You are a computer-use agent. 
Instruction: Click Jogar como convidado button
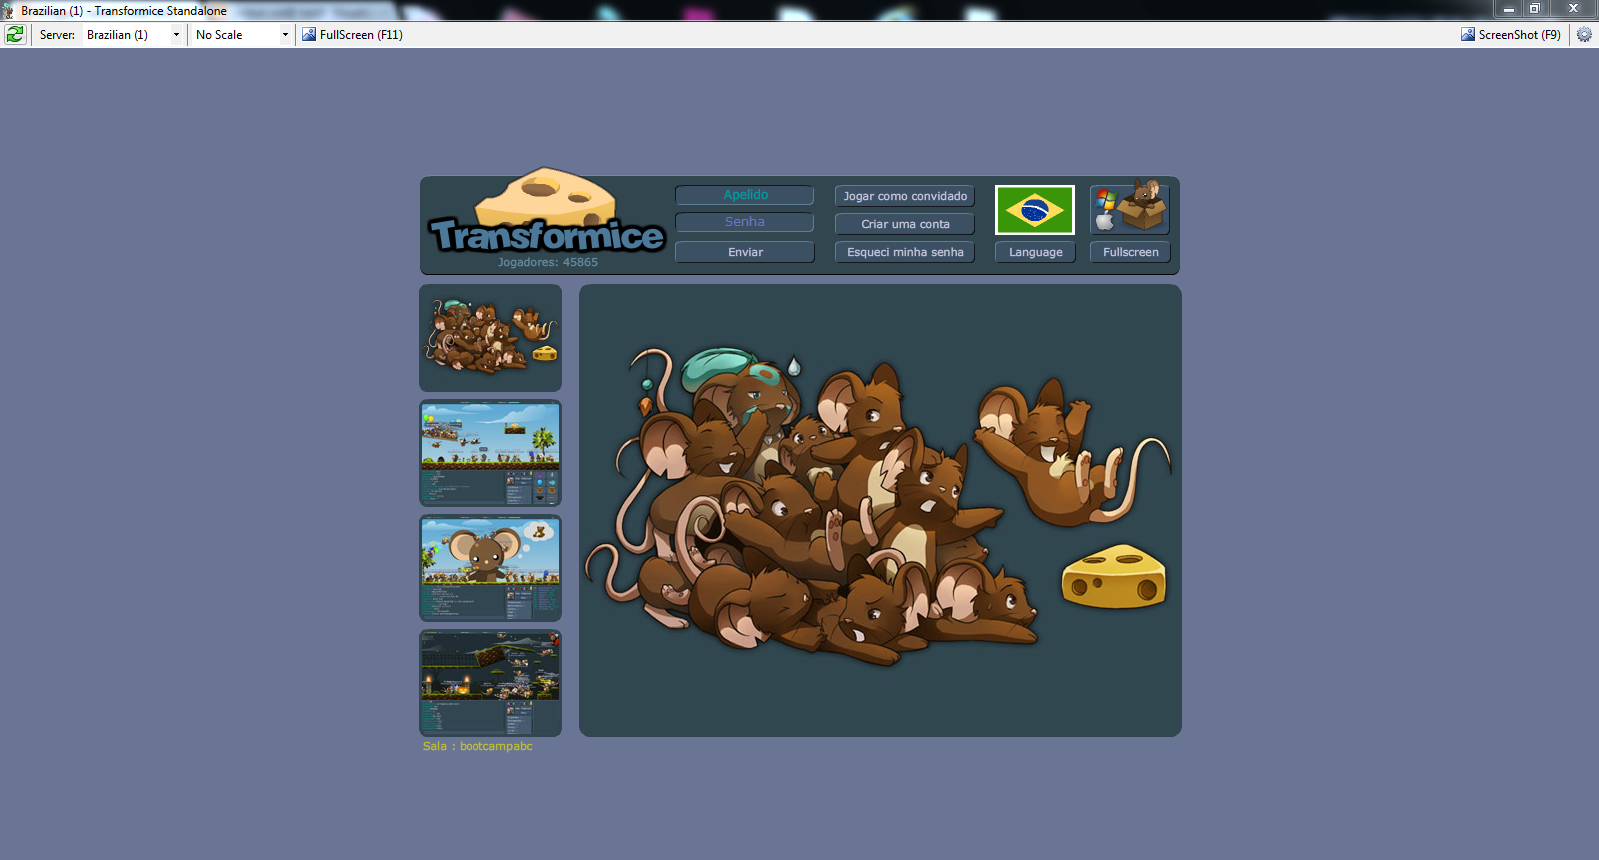(905, 196)
